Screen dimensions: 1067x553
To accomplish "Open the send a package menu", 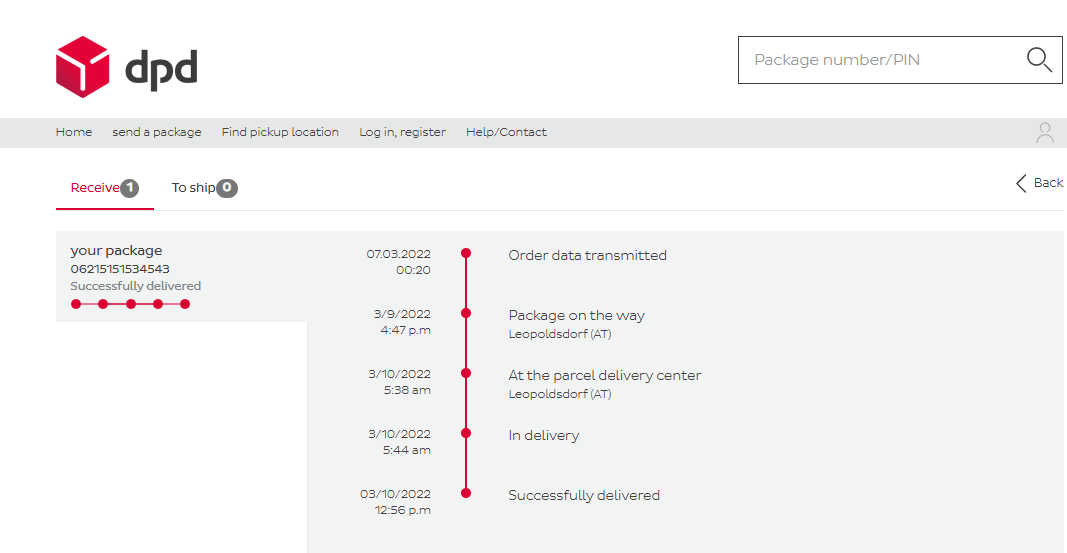I will click(156, 132).
